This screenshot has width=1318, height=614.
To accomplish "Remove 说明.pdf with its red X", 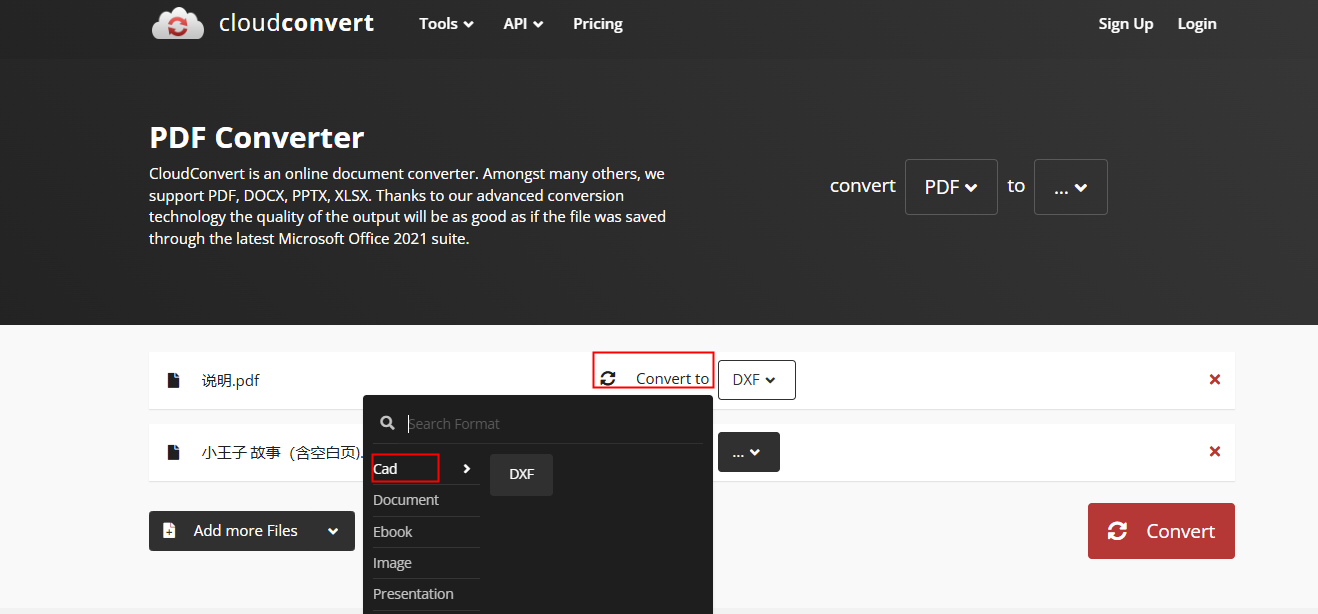I will tap(1215, 379).
